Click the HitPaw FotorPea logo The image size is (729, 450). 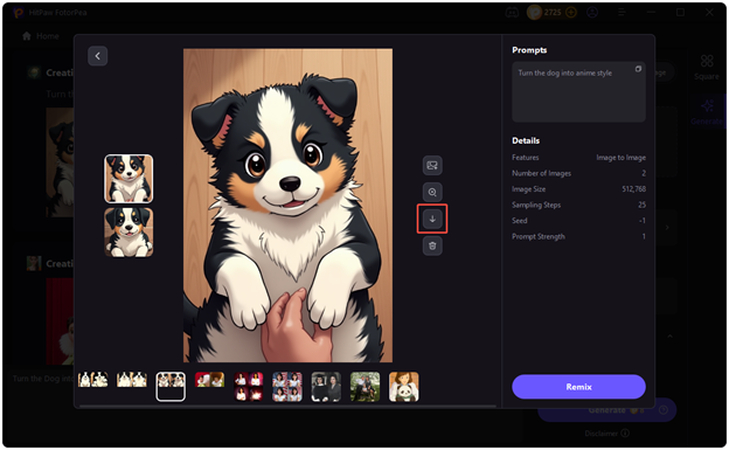point(18,13)
